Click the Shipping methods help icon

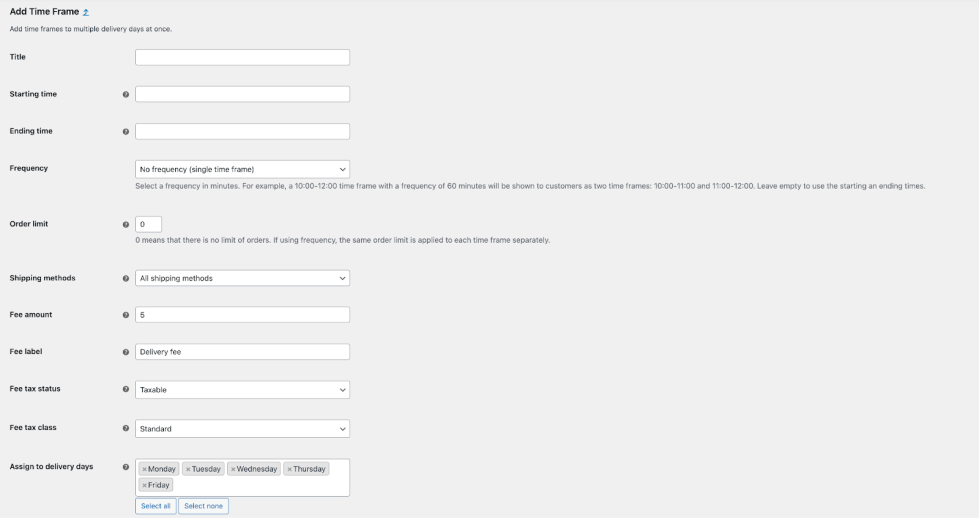(126, 279)
